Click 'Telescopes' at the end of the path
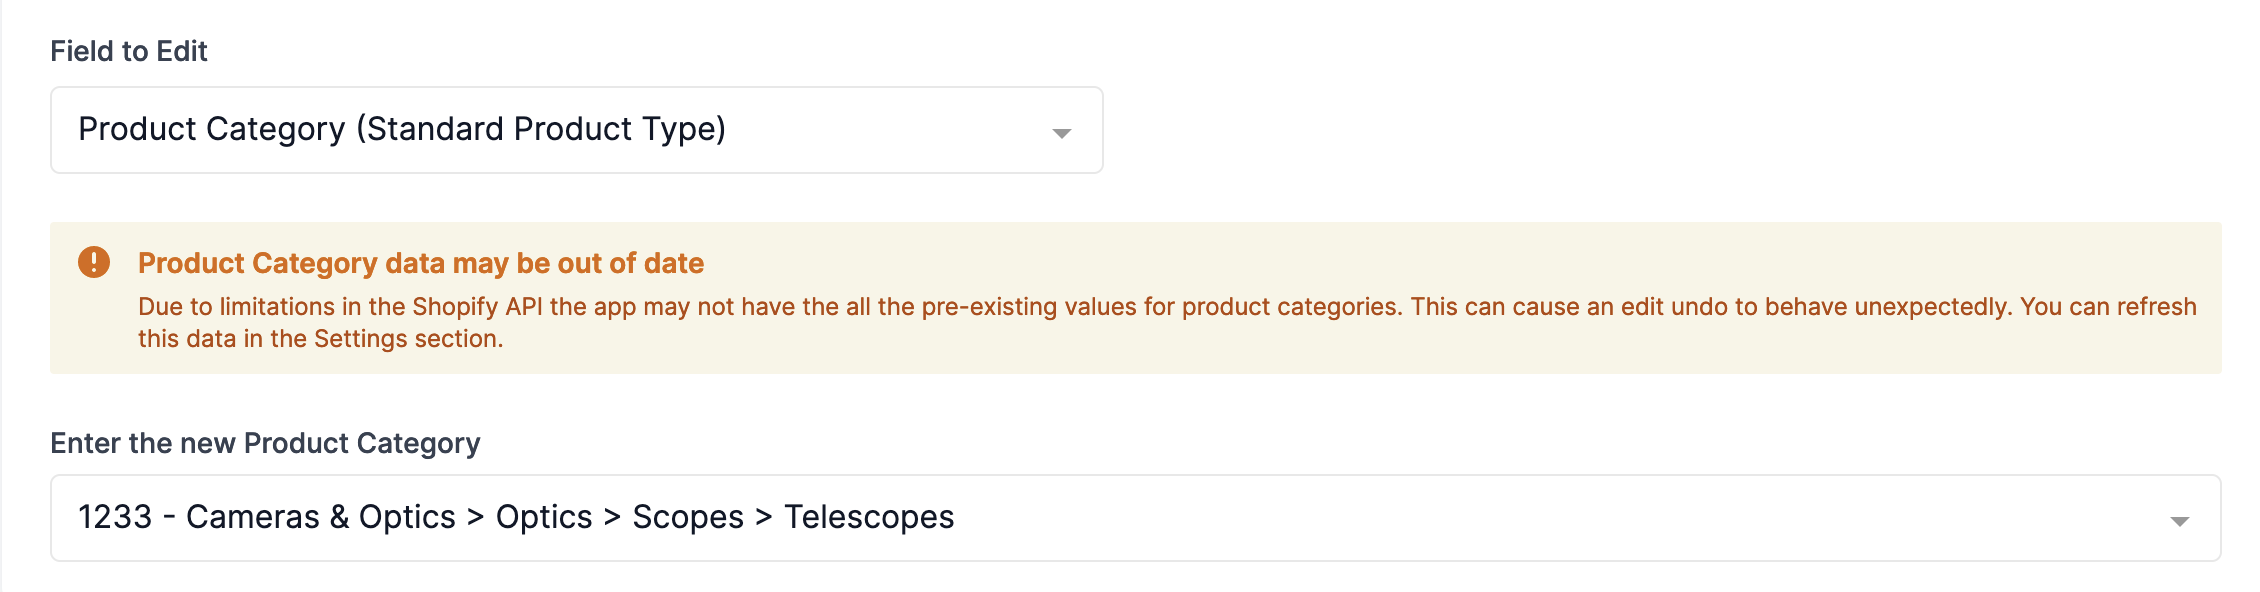 tap(869, 517)
